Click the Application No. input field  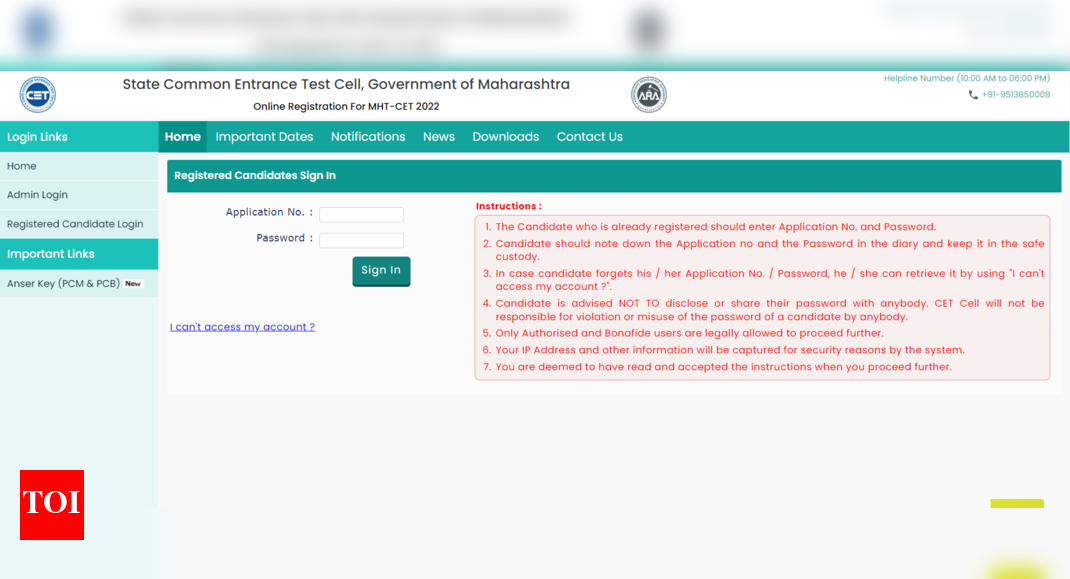point(361,213)
